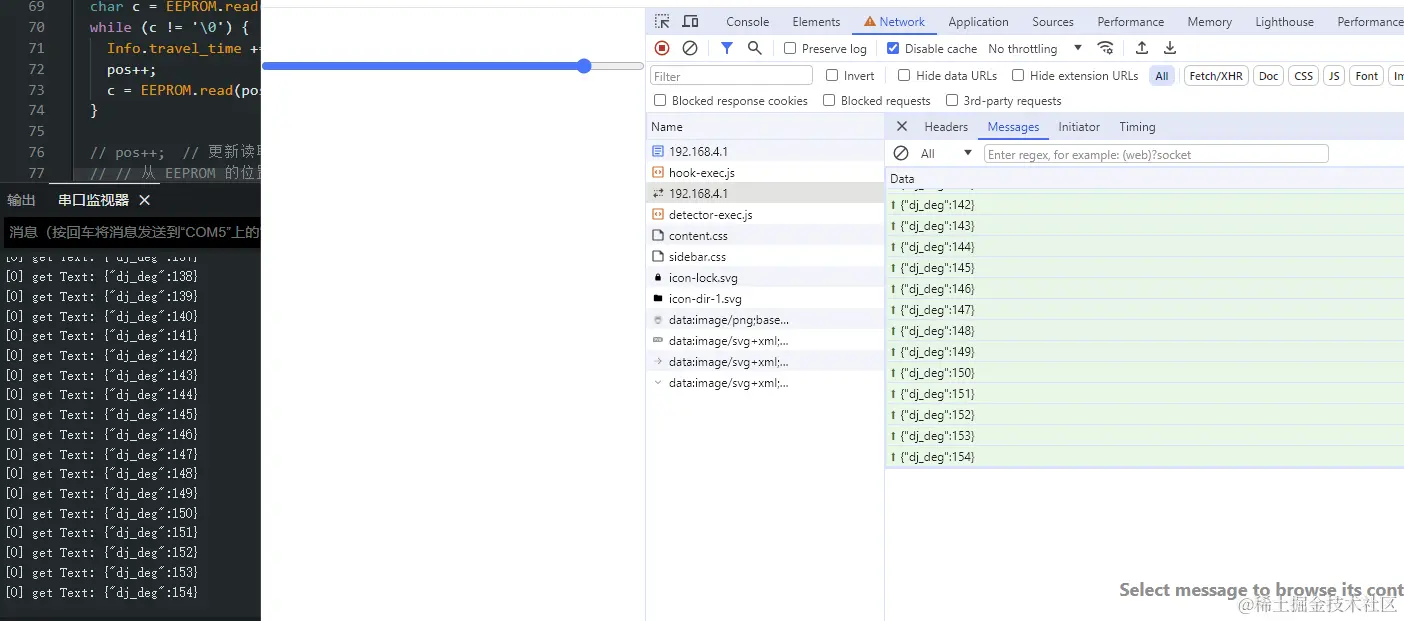
Task: Check Hide data URLs
Action: [904, 75]
